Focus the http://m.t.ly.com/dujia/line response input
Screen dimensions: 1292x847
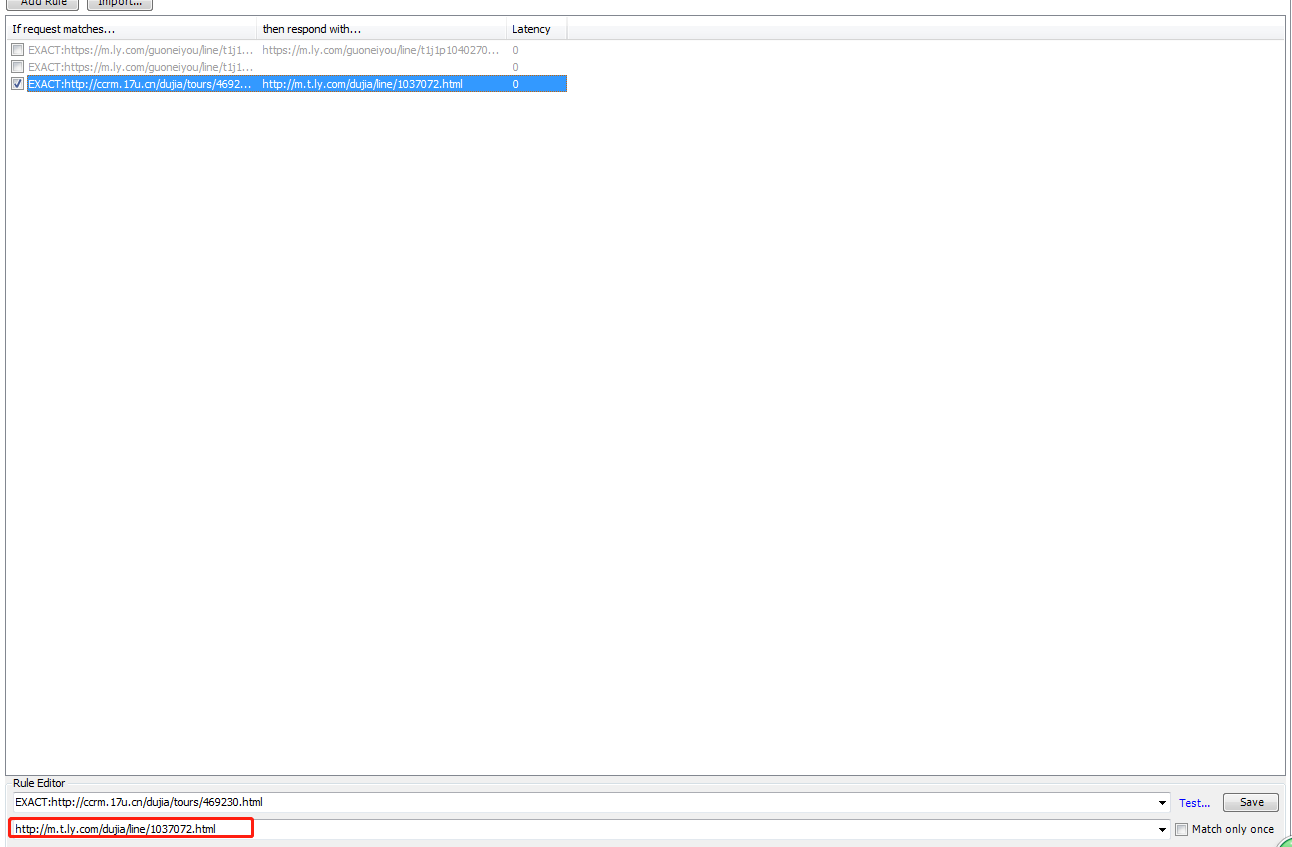tap(583, 829)
